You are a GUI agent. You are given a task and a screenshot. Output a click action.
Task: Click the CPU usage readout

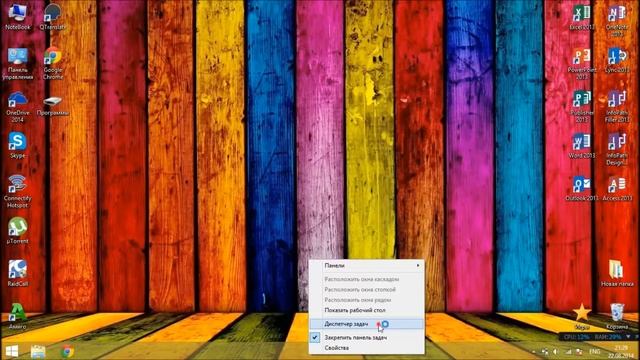577,337
